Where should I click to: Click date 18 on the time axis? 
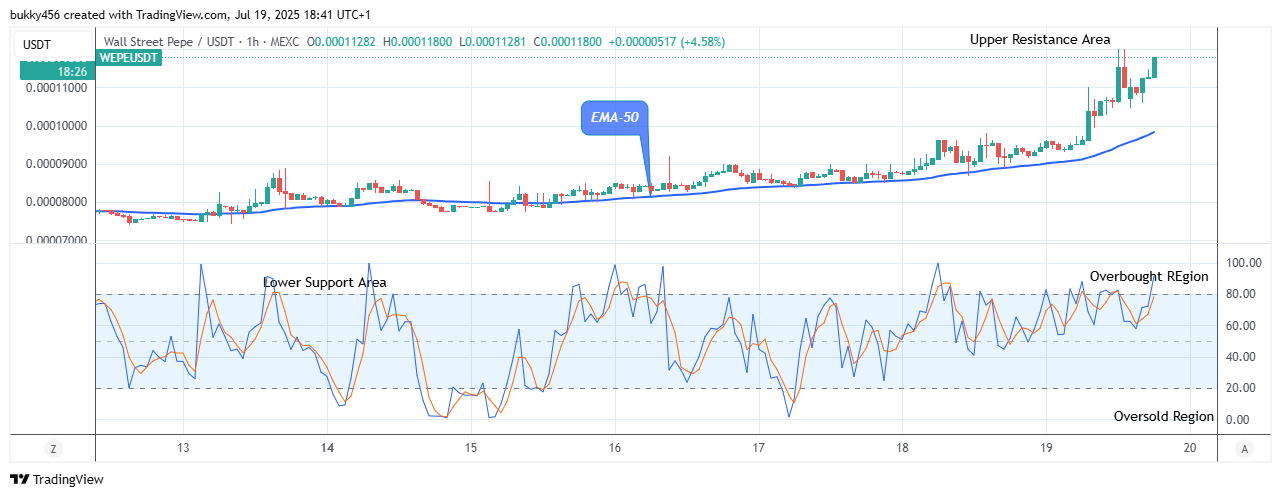[903, 449]
